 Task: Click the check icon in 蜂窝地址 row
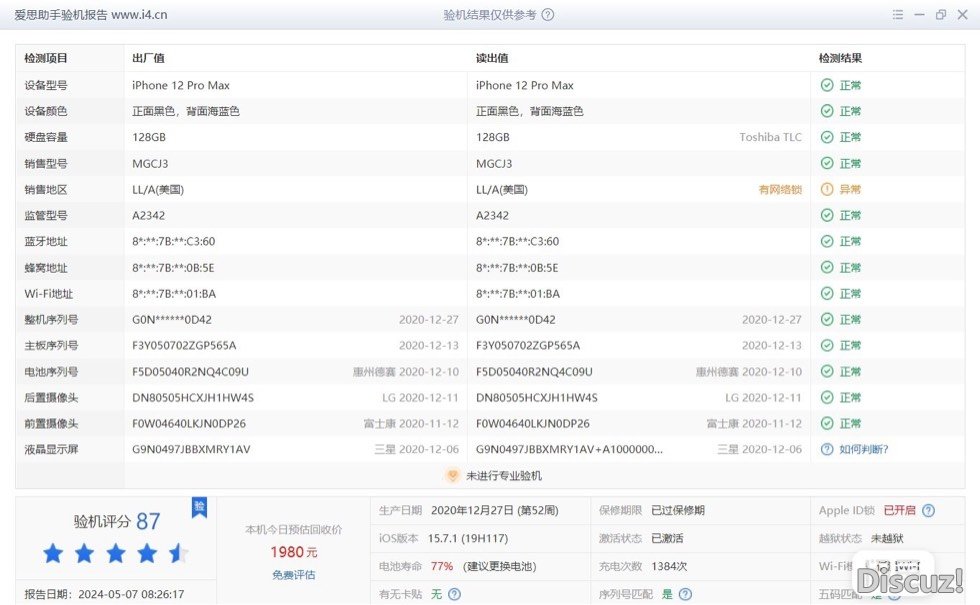pyautogui.click(x=827, y=268)
